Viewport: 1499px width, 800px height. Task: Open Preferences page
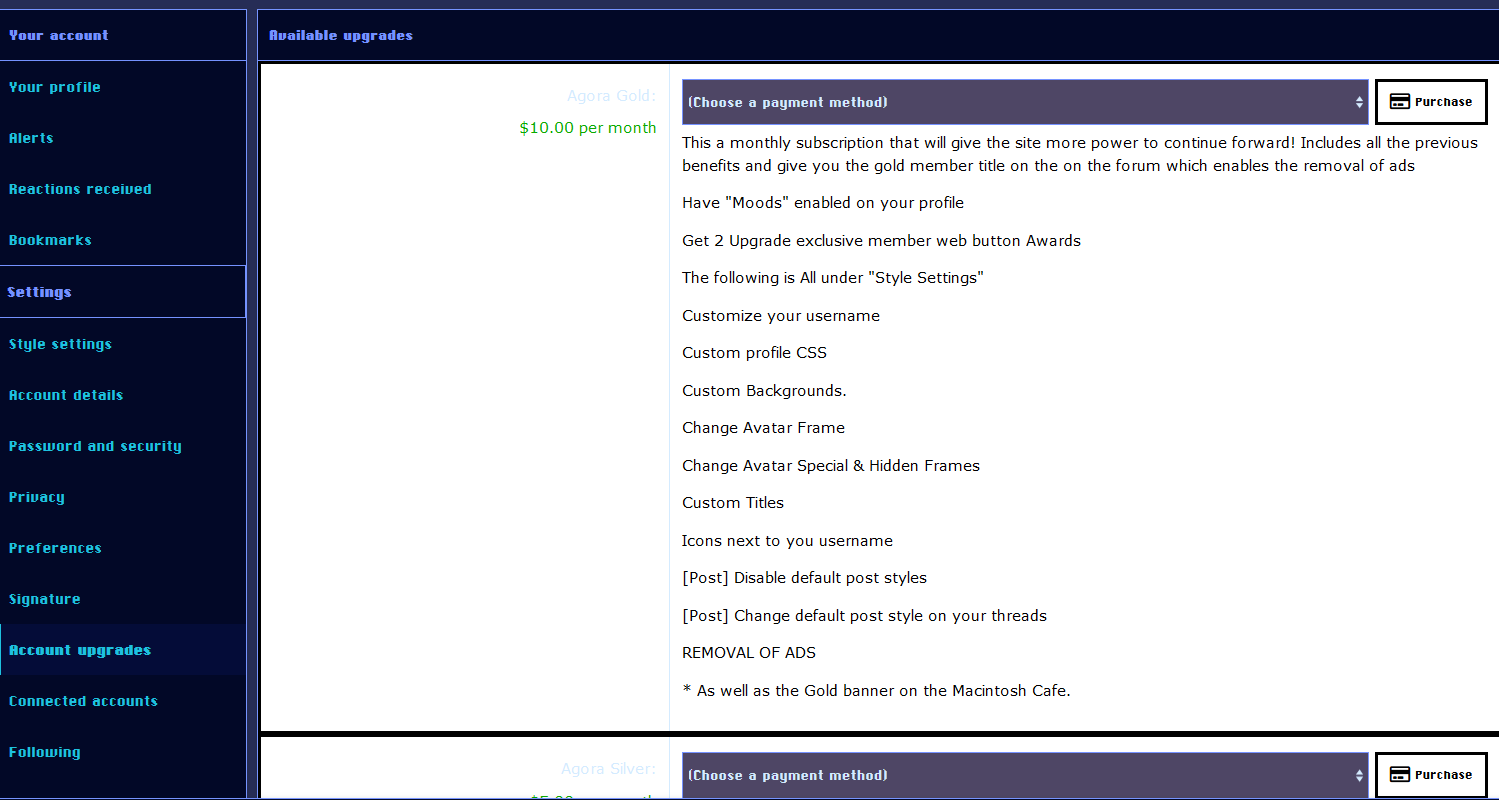point(55,548)
